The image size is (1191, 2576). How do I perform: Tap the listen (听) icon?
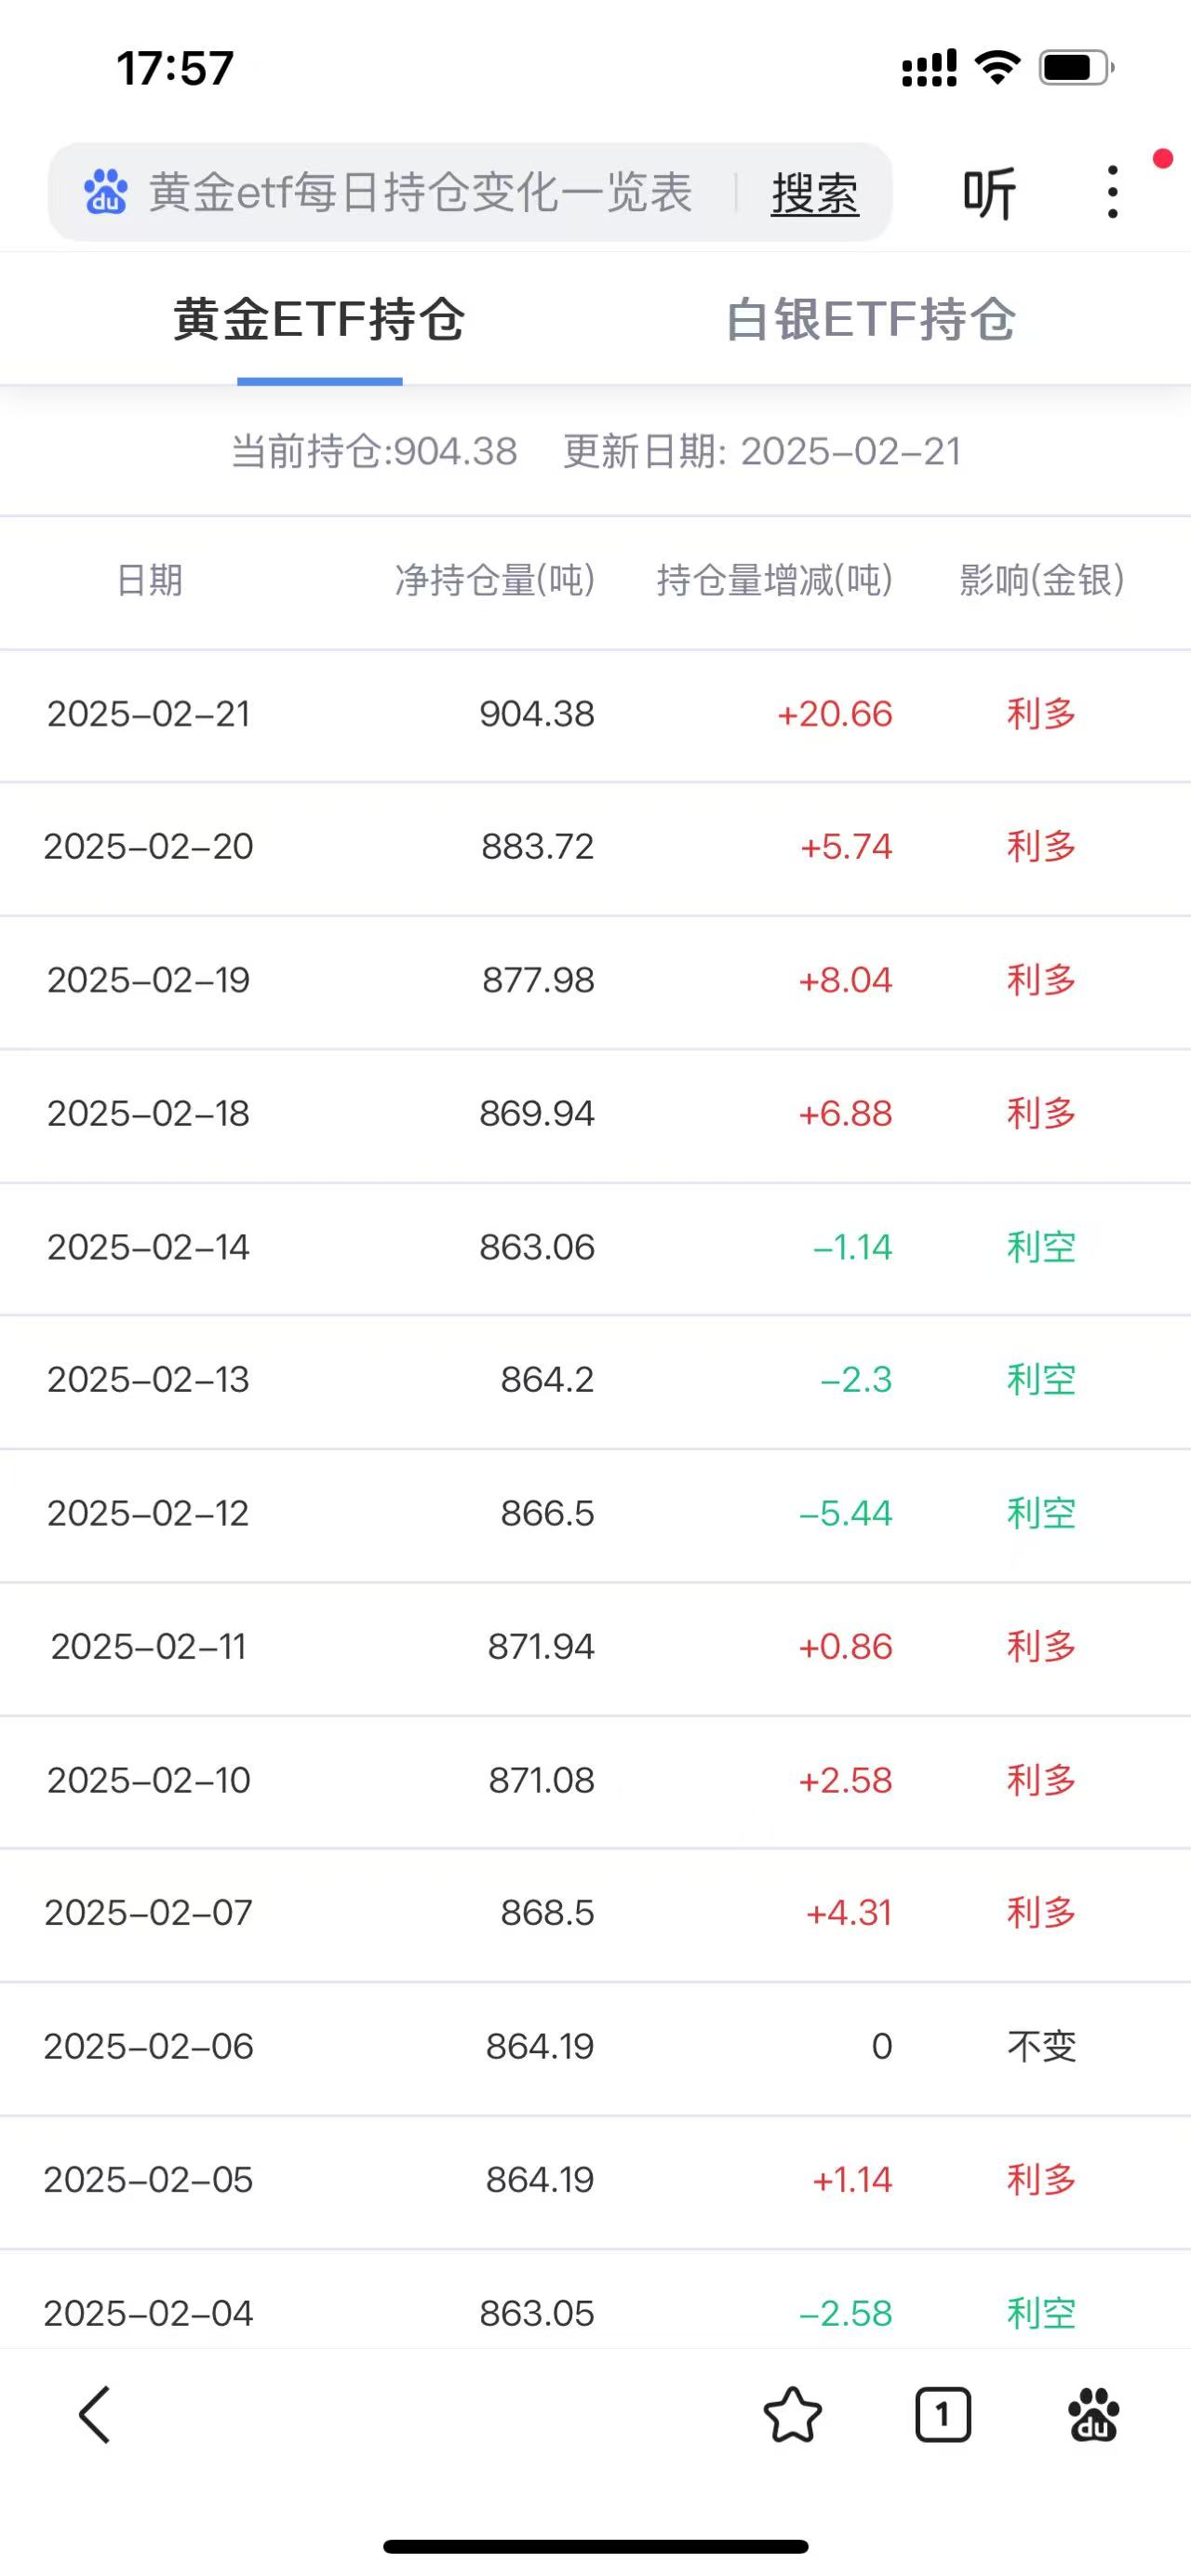coord(989,193)
